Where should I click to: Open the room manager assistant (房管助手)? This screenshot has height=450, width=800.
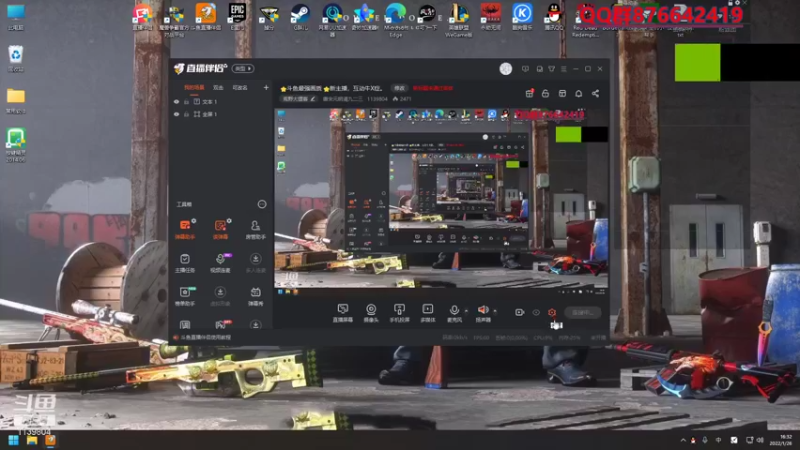pos(255,229)
